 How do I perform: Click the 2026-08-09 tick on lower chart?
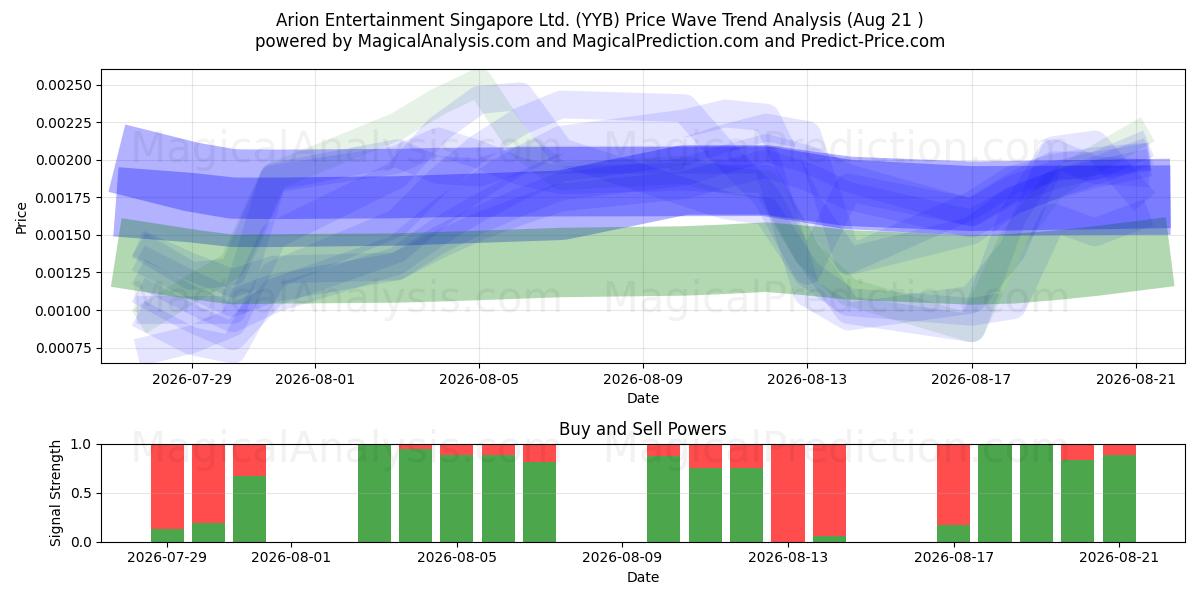point(623,557)
